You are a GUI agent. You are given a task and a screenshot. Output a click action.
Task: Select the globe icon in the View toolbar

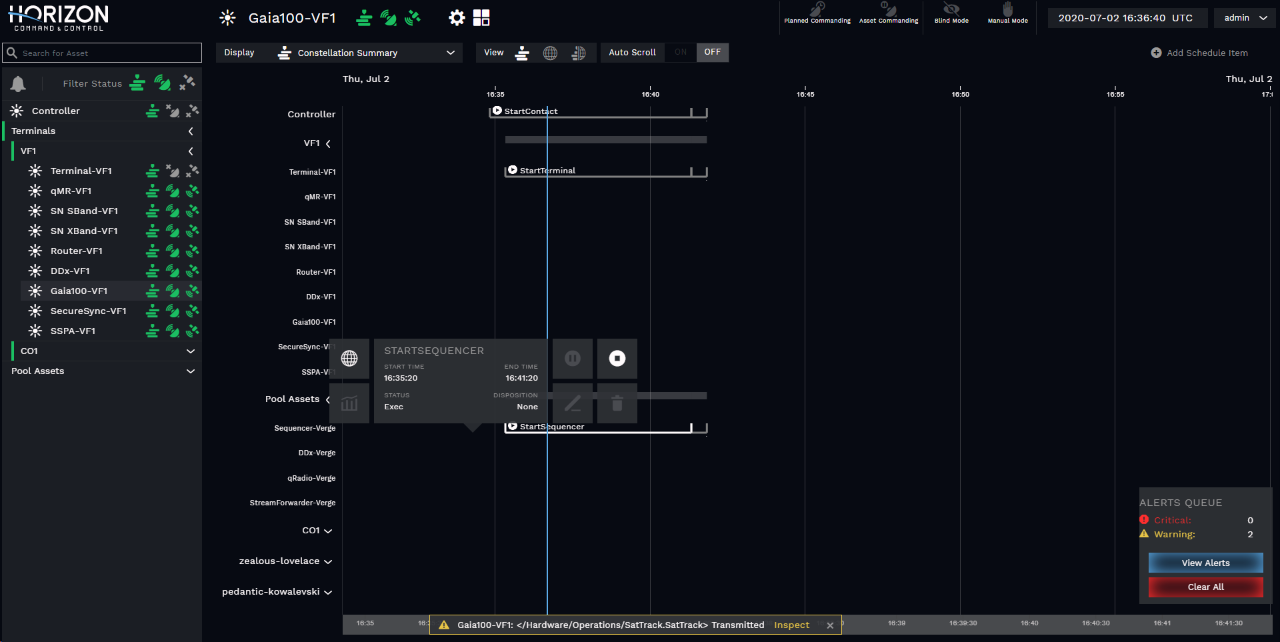550,52
